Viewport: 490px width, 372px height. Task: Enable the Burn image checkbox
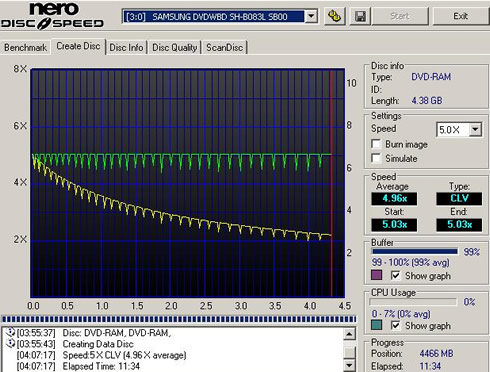(376, 144)
